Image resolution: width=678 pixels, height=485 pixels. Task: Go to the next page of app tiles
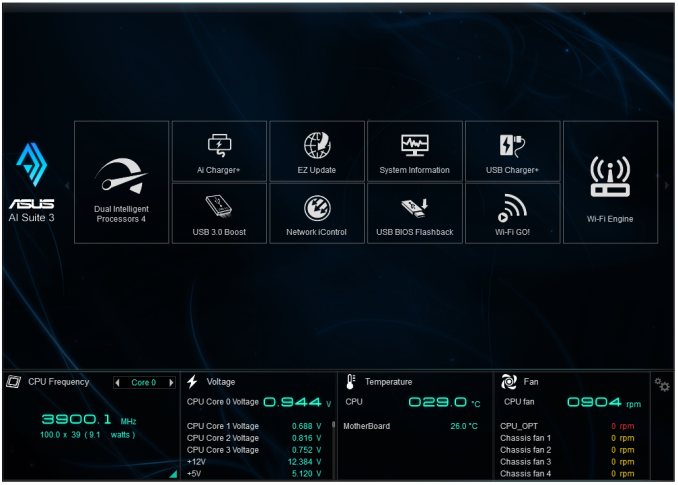pyautogui.click(x=667, y=185)
